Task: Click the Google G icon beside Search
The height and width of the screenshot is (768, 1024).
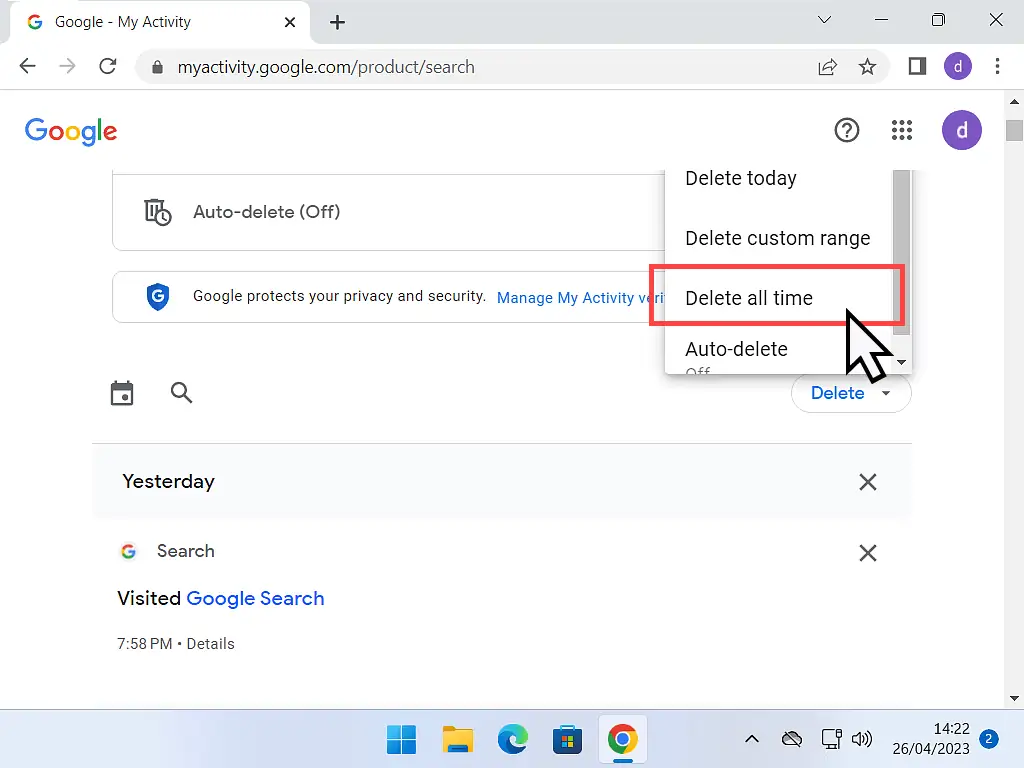Action: tap(129, 551)
